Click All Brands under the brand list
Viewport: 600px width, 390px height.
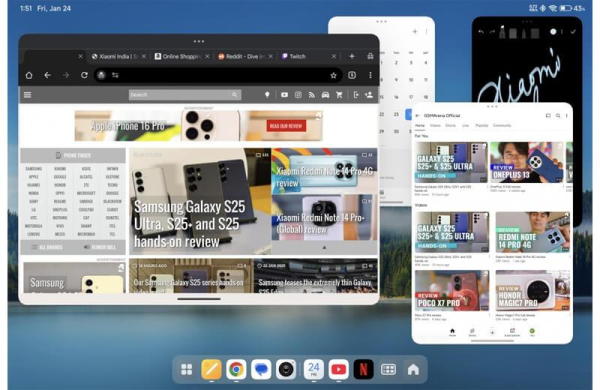(x=47, y=247)
